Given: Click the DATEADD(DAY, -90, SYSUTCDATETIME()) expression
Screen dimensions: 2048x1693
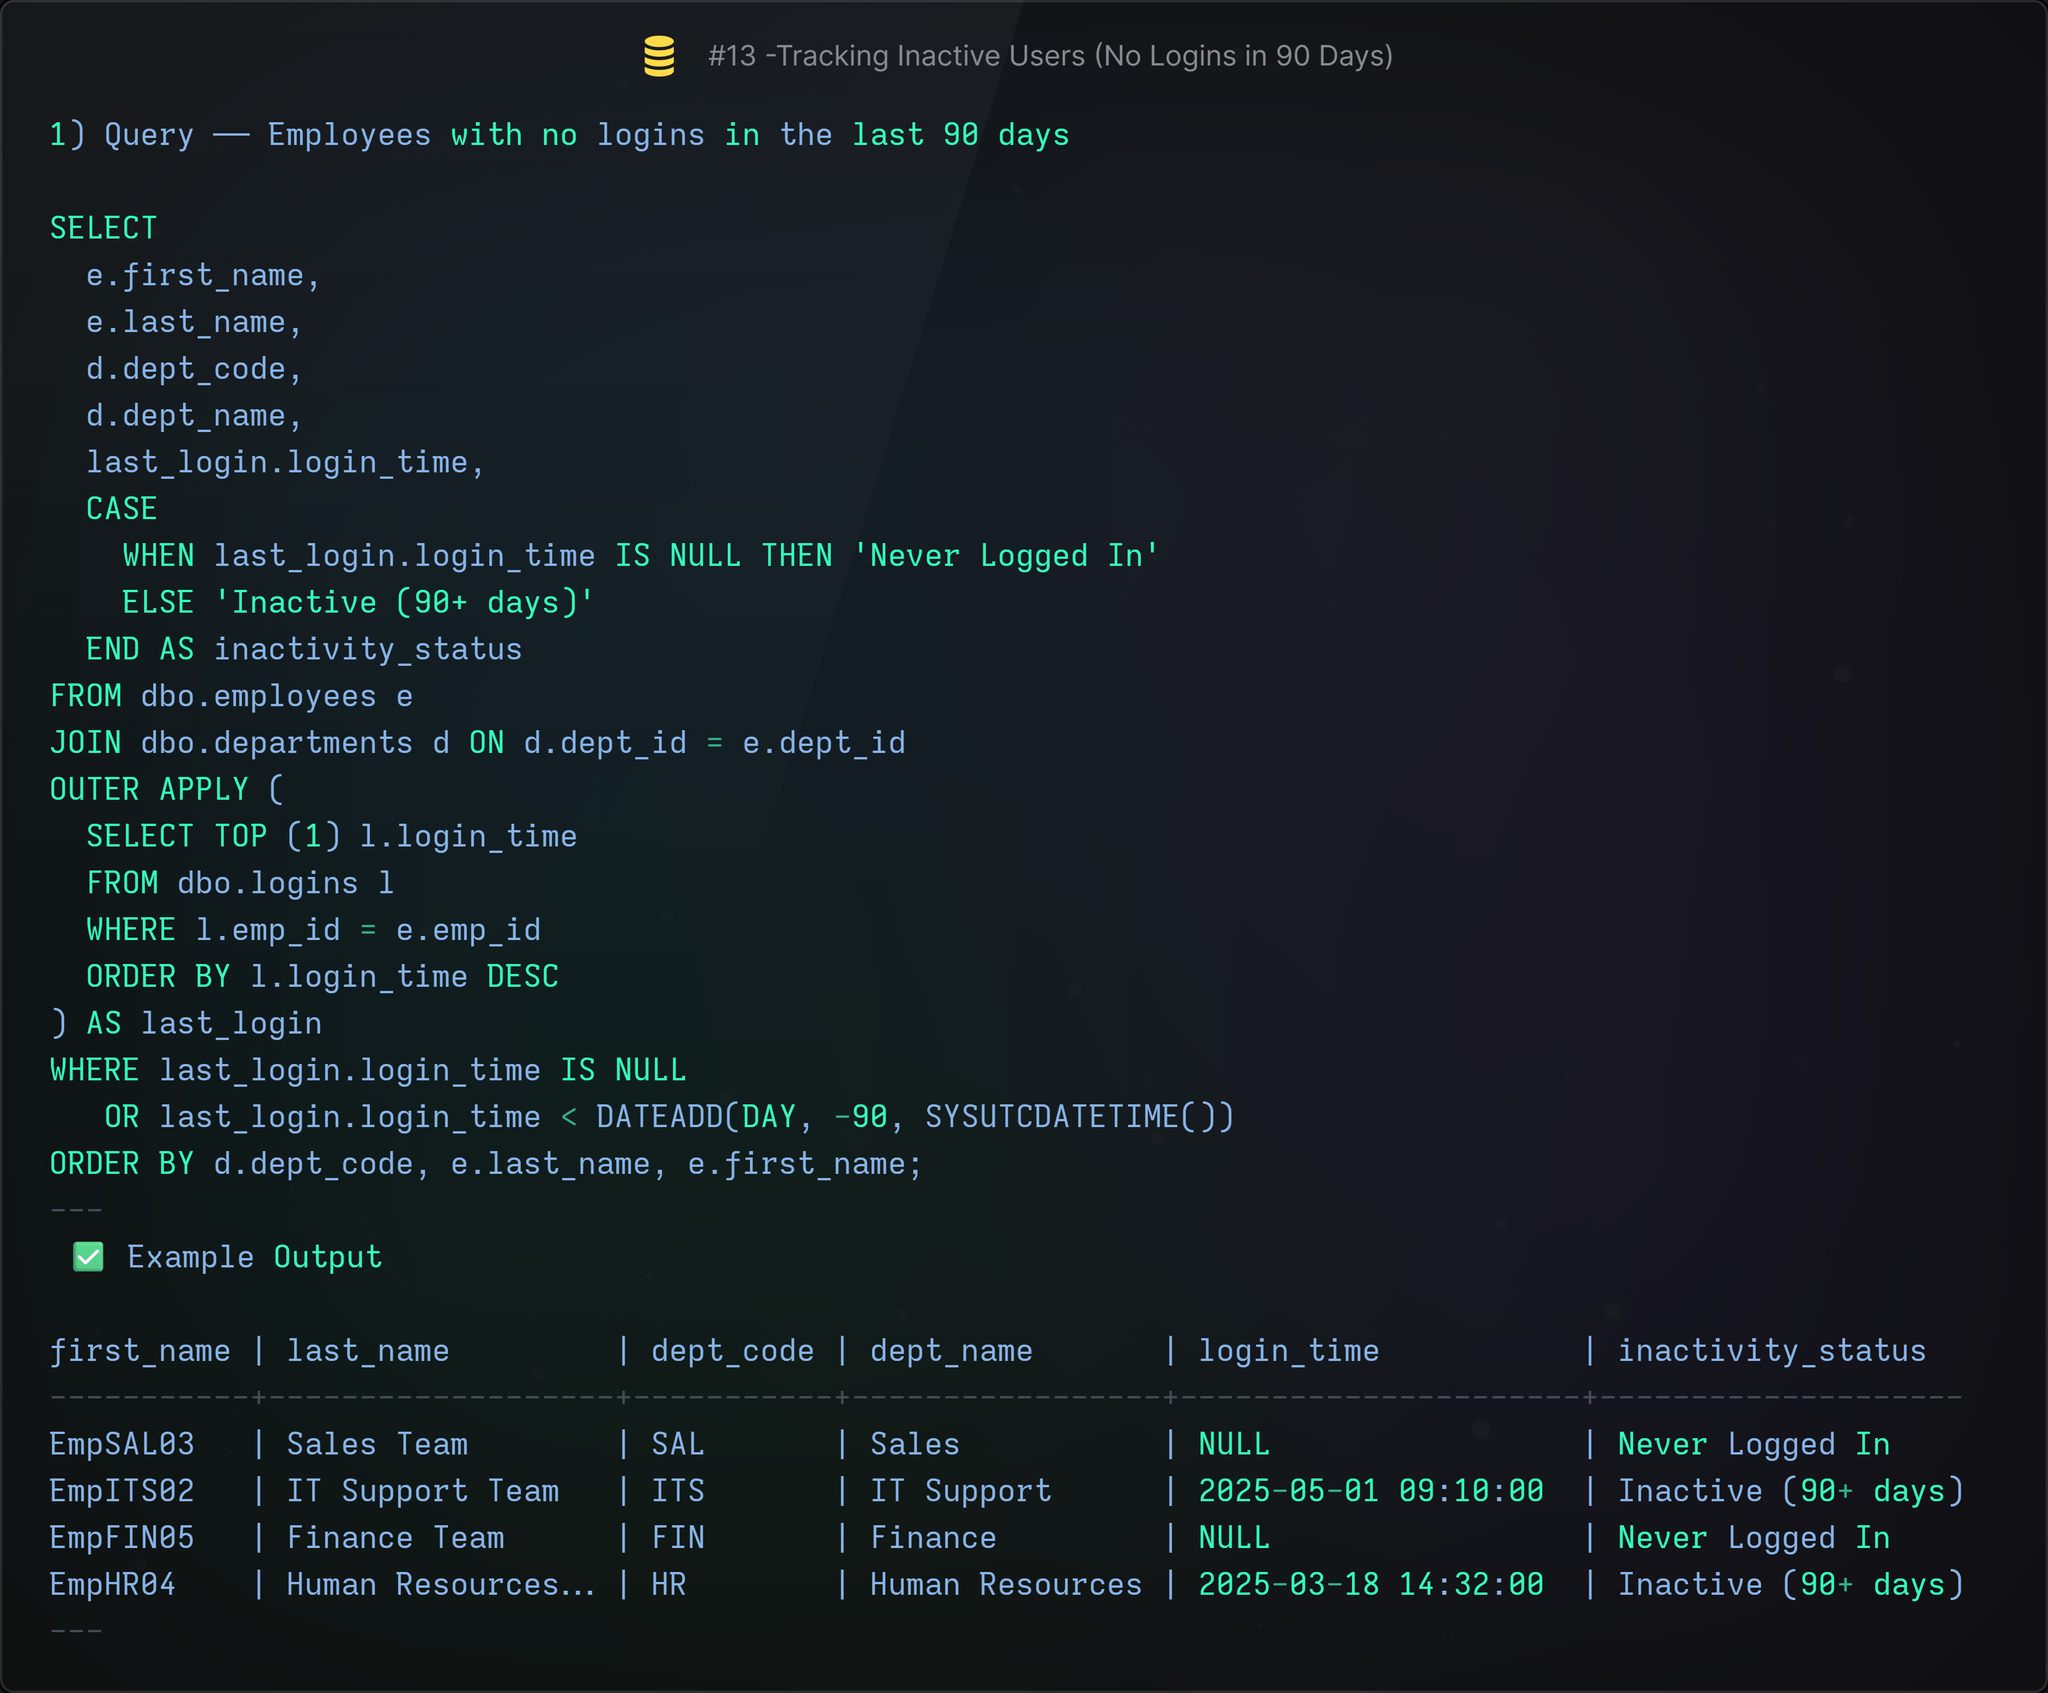Looking at the screenshot, I should coord(915,1117).
